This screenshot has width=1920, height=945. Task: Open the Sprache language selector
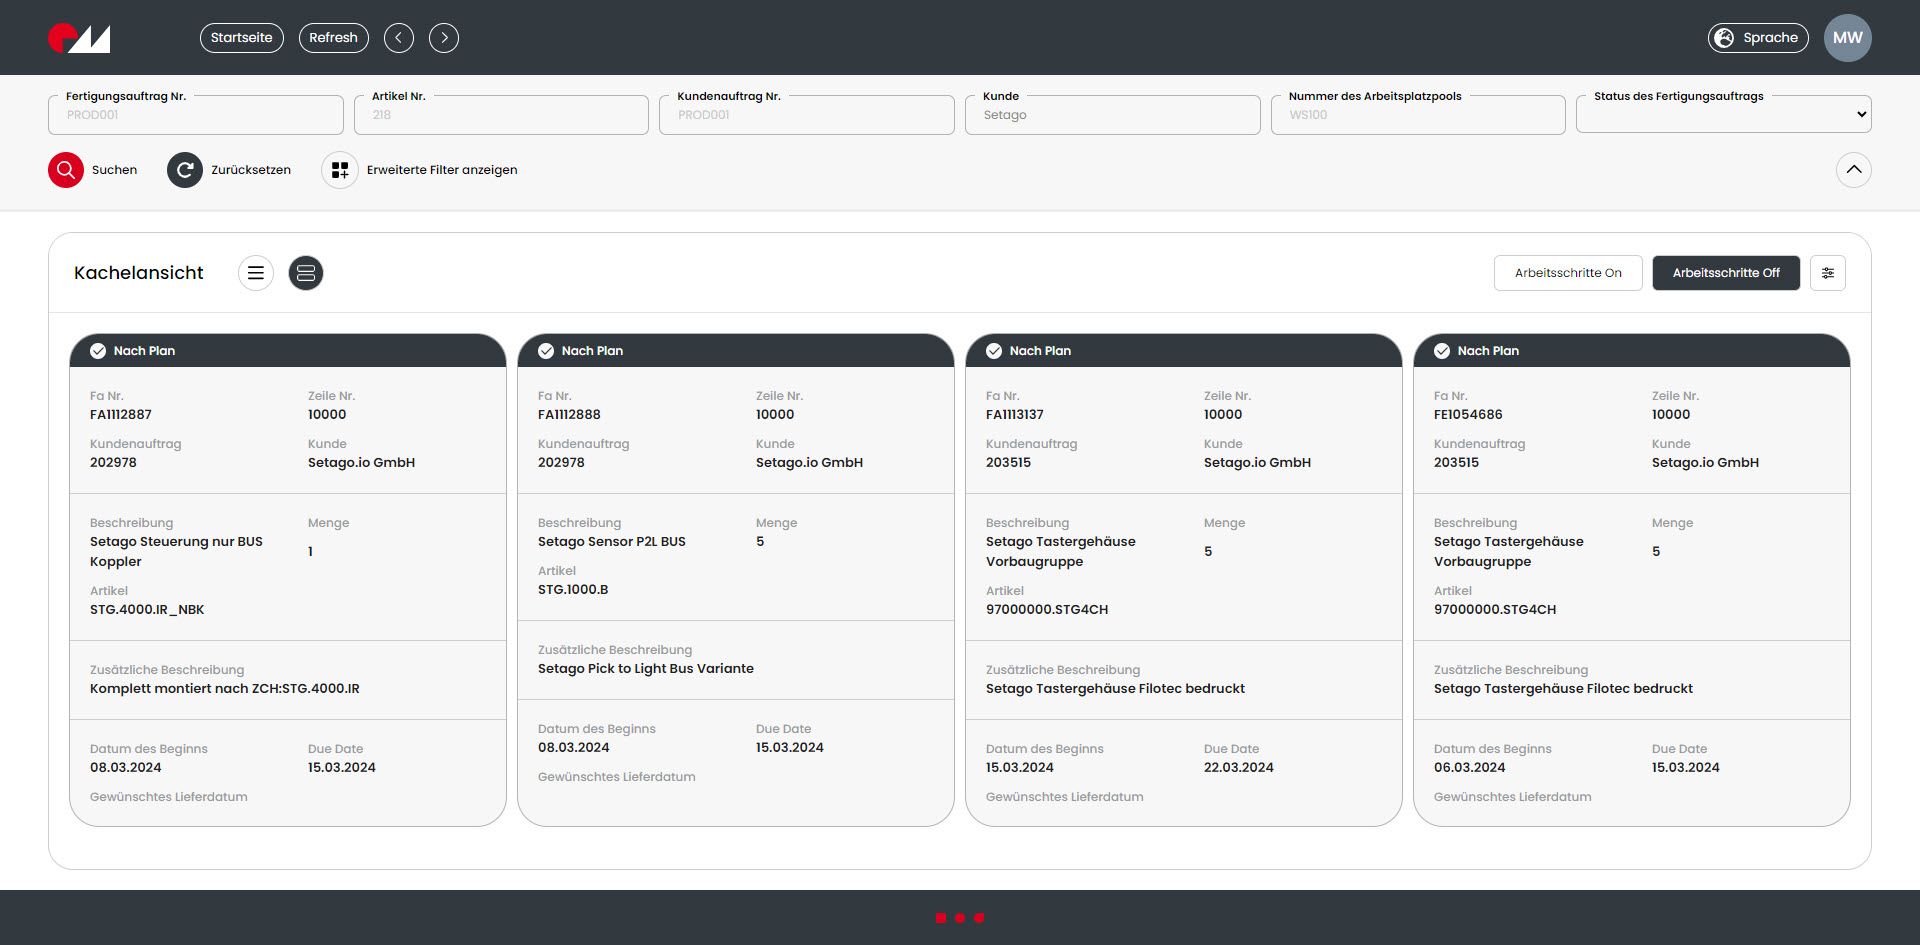[1758, 38]
